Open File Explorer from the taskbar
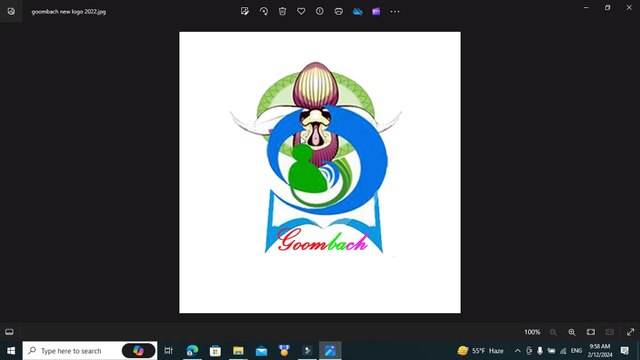Image resolution: width=640 pixels, height=360 pixels. (238, 351)
